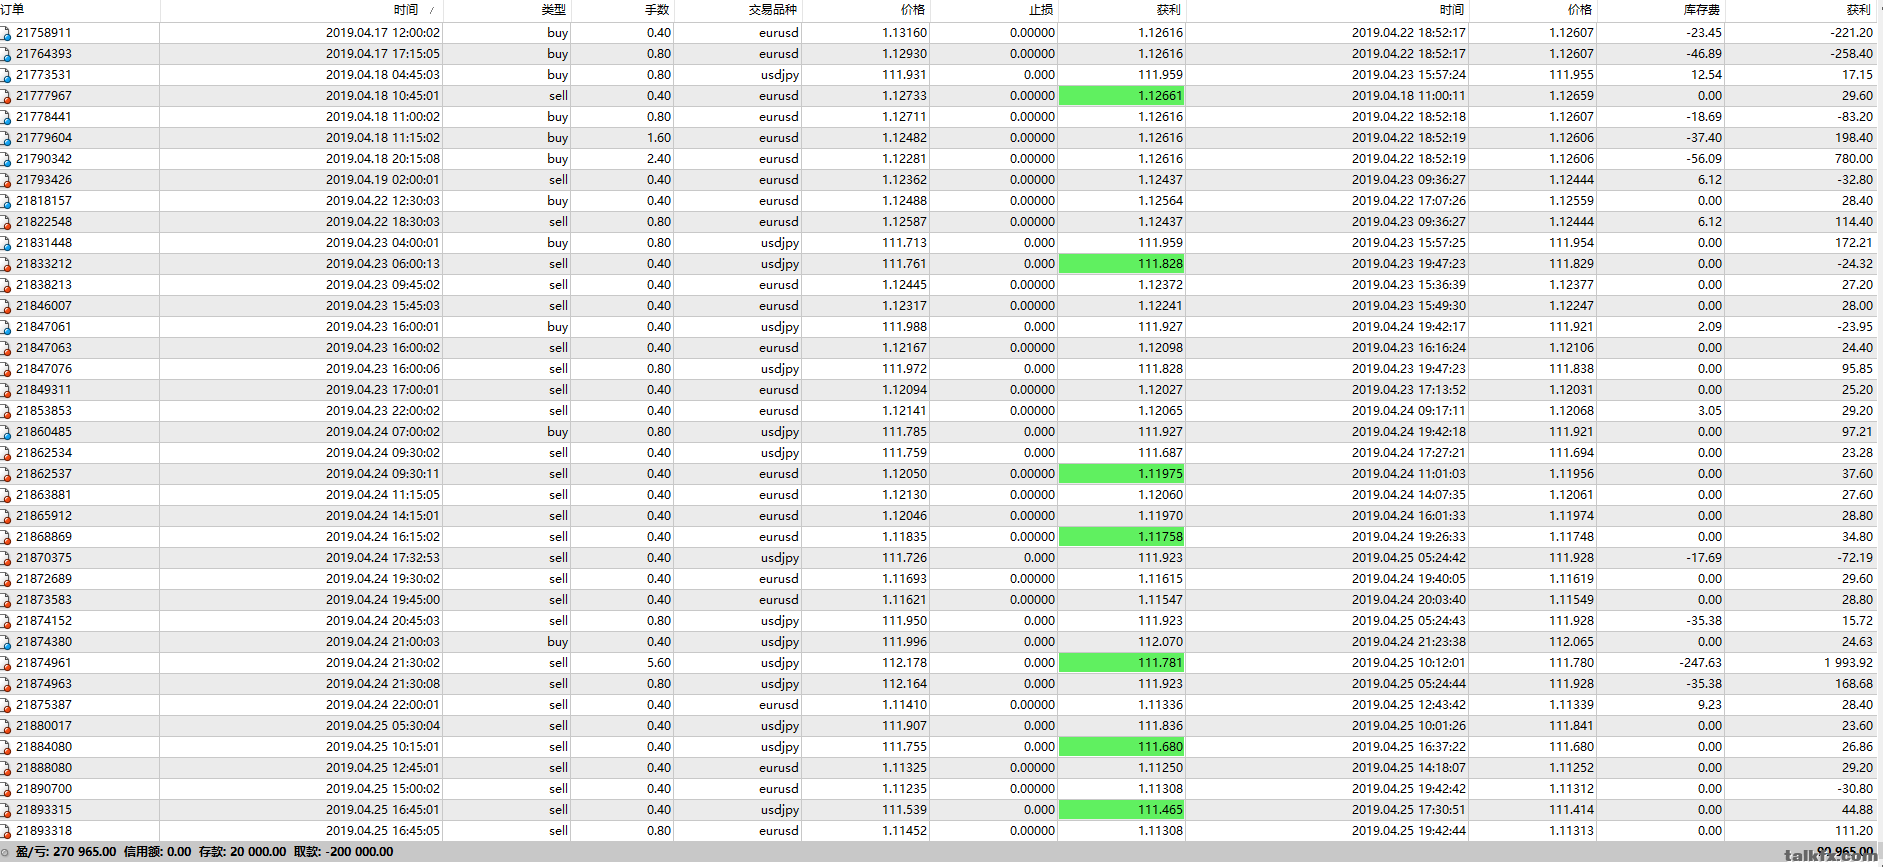Select lot size 5.60
Viewport: 1883px width, 867px height.
659,663
